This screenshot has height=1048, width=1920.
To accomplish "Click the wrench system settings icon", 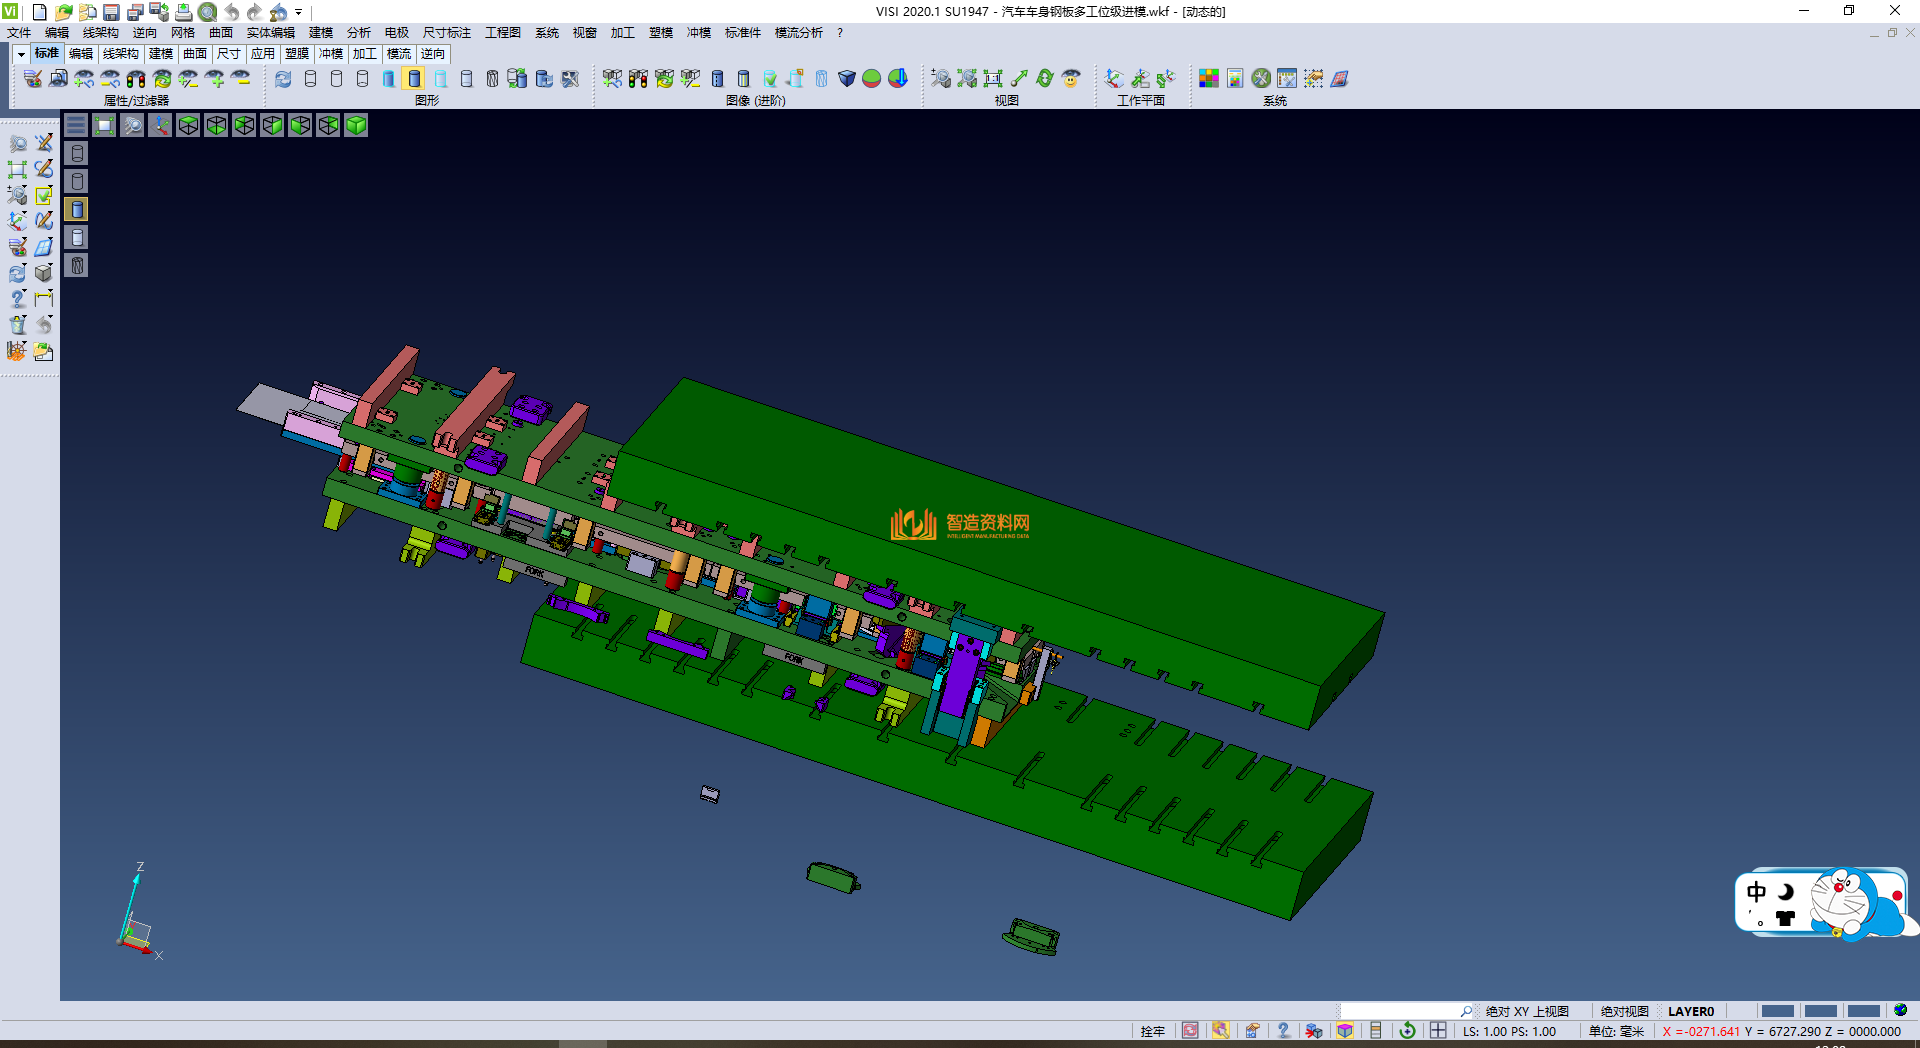I will [1261, 79].
